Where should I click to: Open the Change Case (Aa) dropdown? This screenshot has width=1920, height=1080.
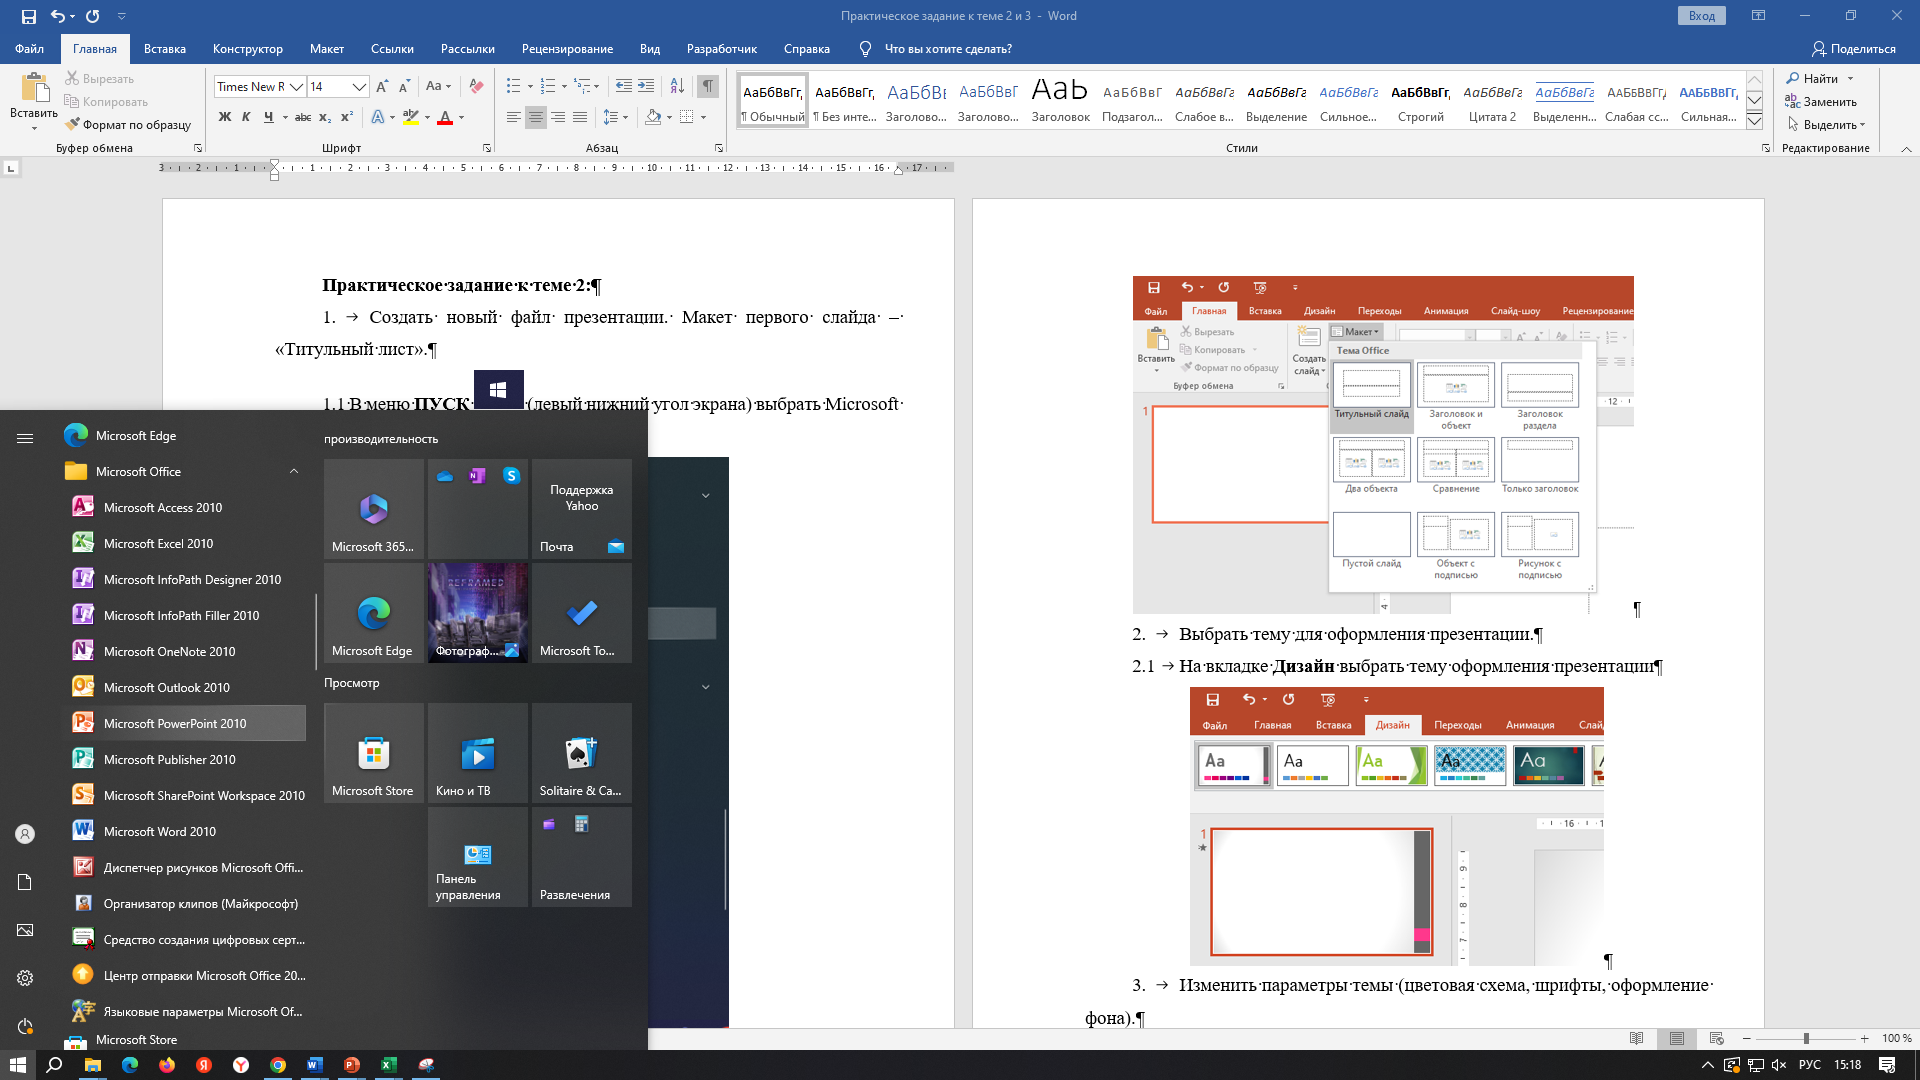tap(438, 87)
